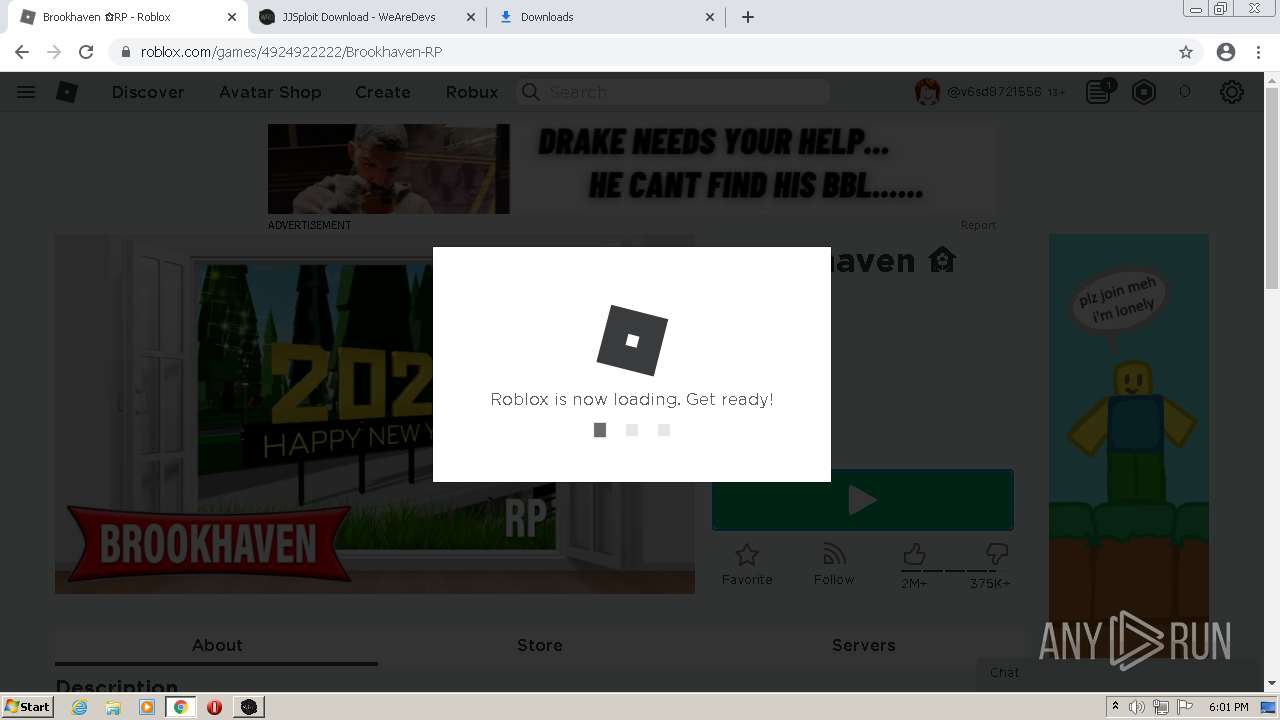This screenshot has height=720, width=1280.
Task: Switch to the Chrome taskbar button
Action: coord(181,707)
